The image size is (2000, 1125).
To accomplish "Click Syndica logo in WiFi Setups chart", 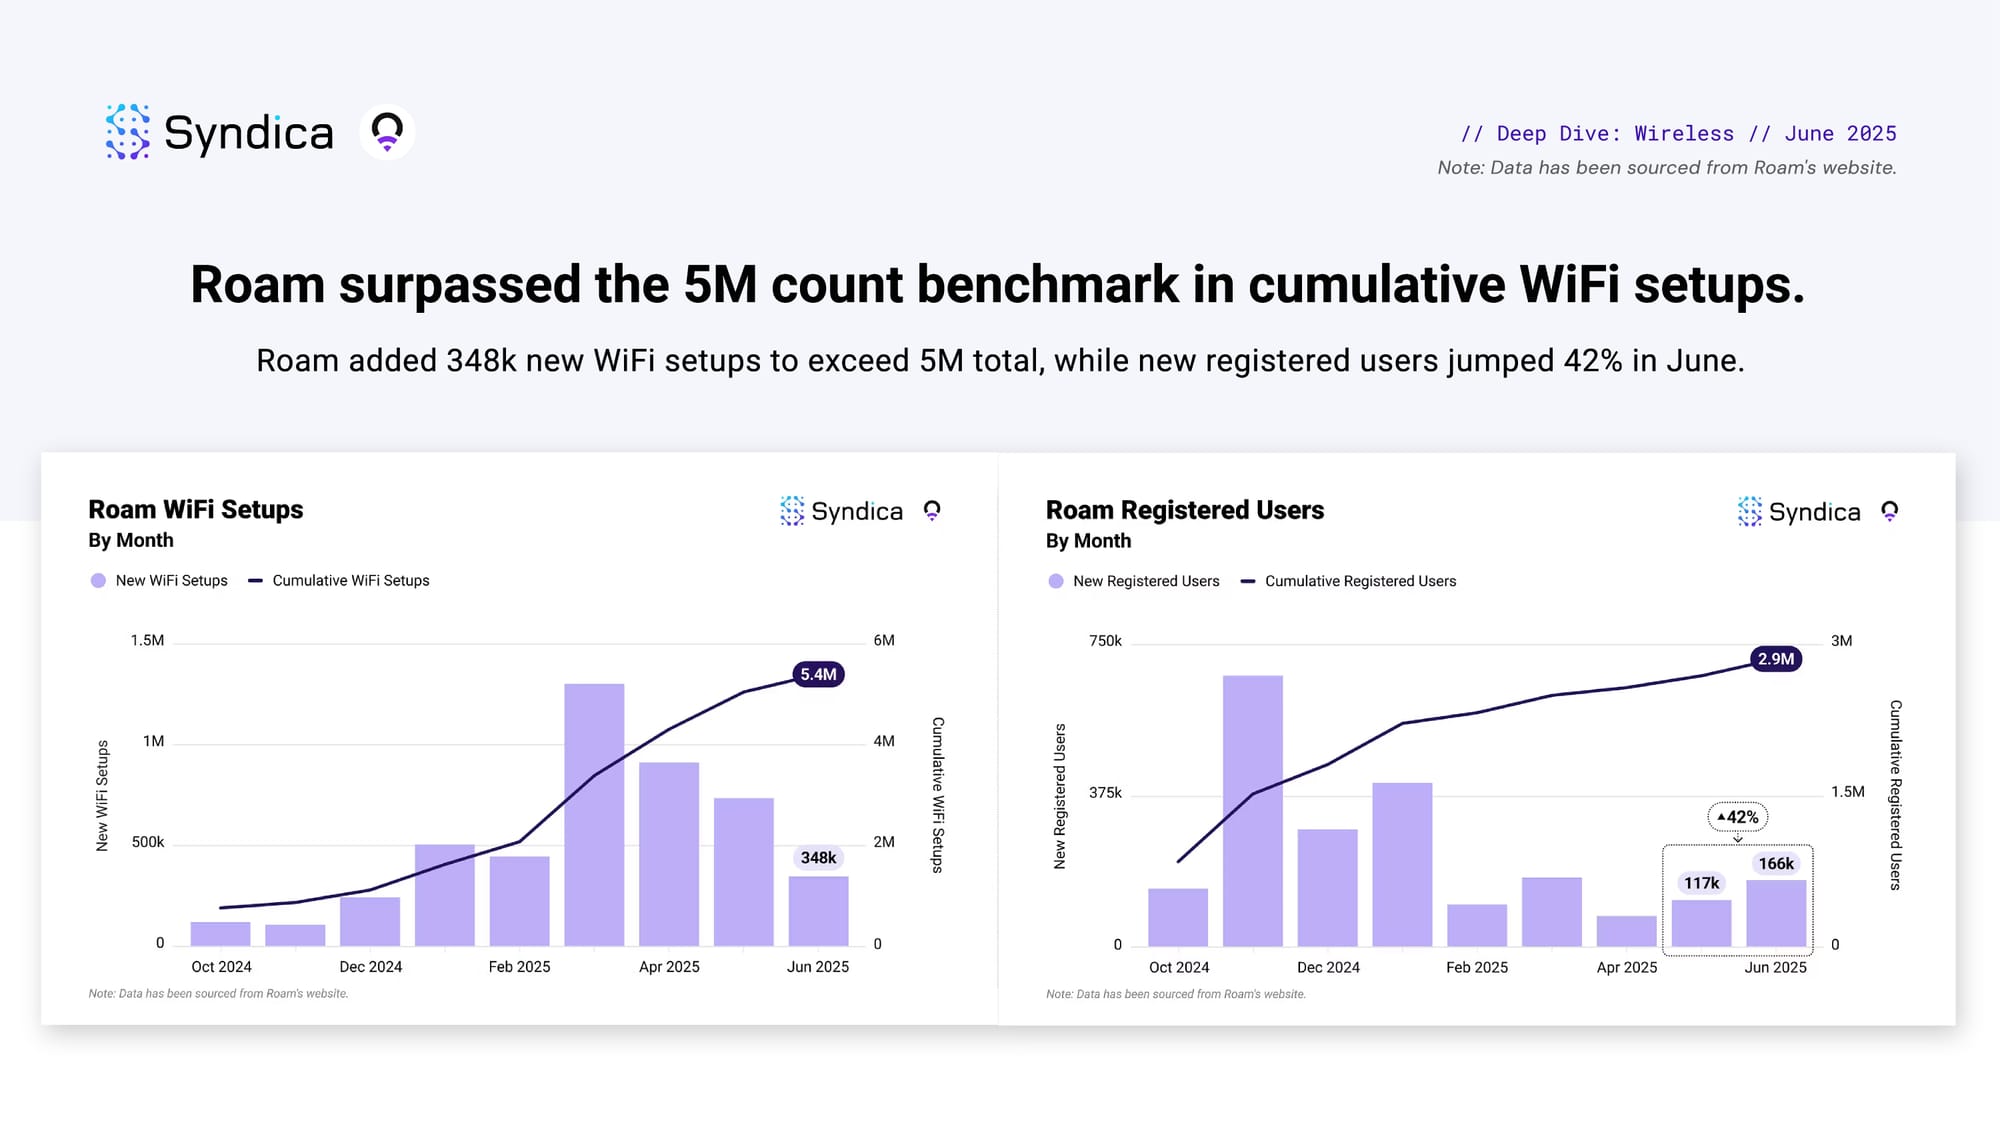I will tap(841, 511).
